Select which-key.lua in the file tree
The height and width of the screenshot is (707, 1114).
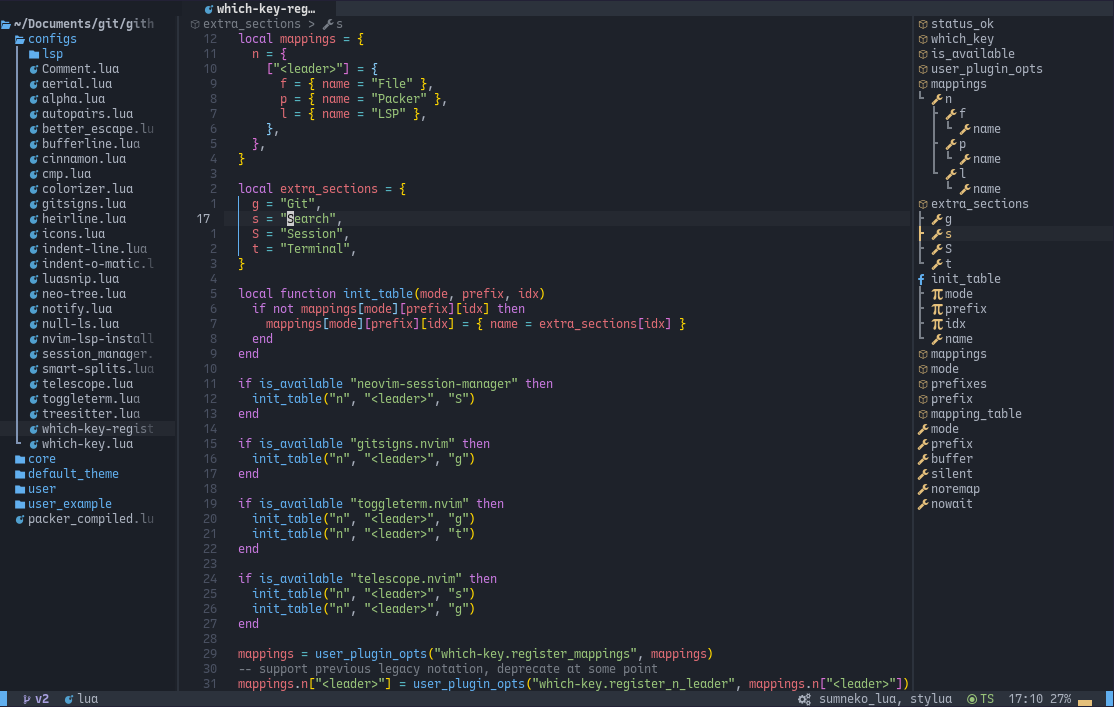[x=85, y=443]
